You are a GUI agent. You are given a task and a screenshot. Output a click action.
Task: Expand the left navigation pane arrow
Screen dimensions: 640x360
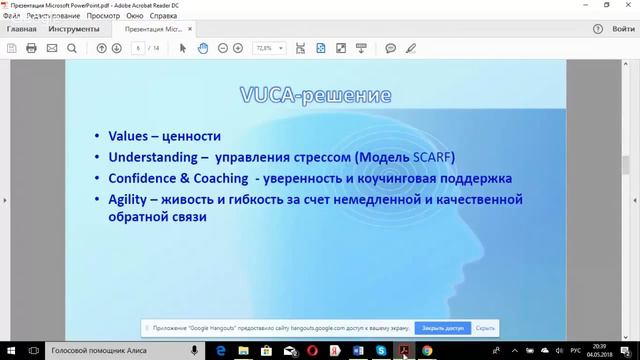pyautogui.click(x=5, y=200)
